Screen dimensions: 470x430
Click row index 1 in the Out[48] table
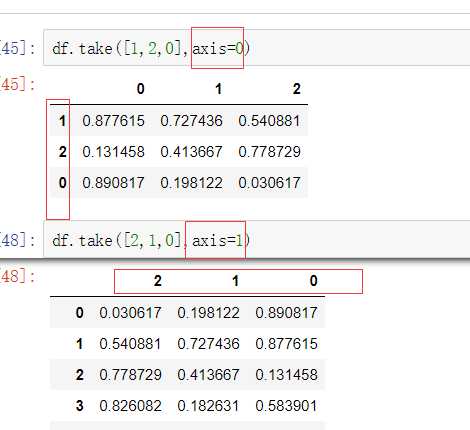point(79,344)
